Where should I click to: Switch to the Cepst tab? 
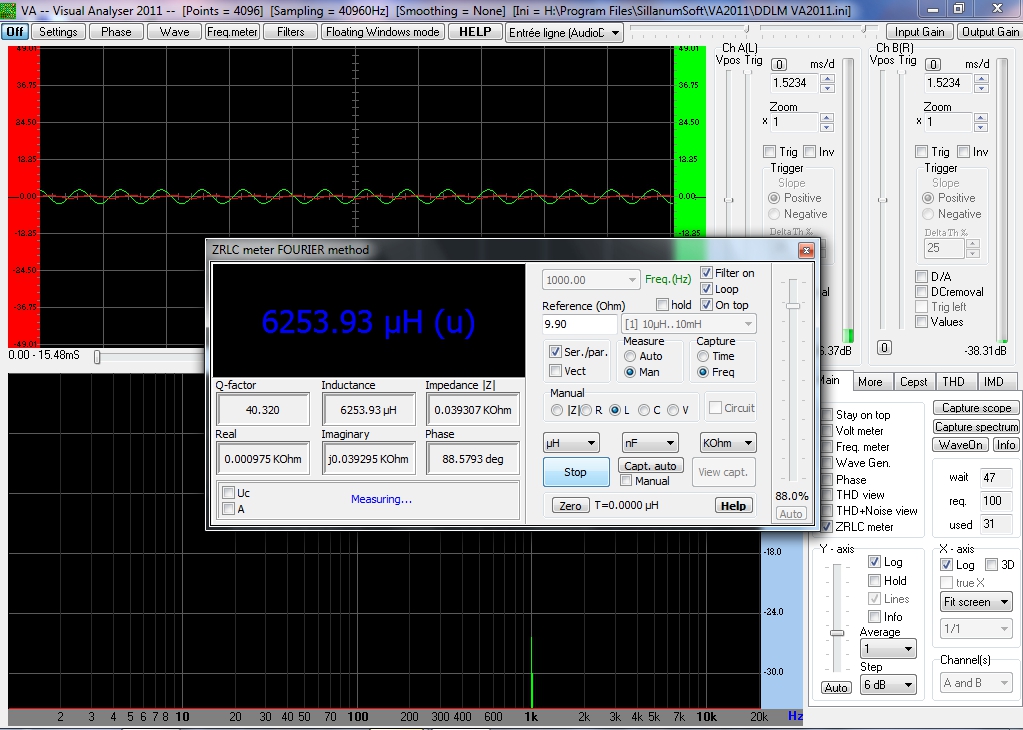(913, 382)
